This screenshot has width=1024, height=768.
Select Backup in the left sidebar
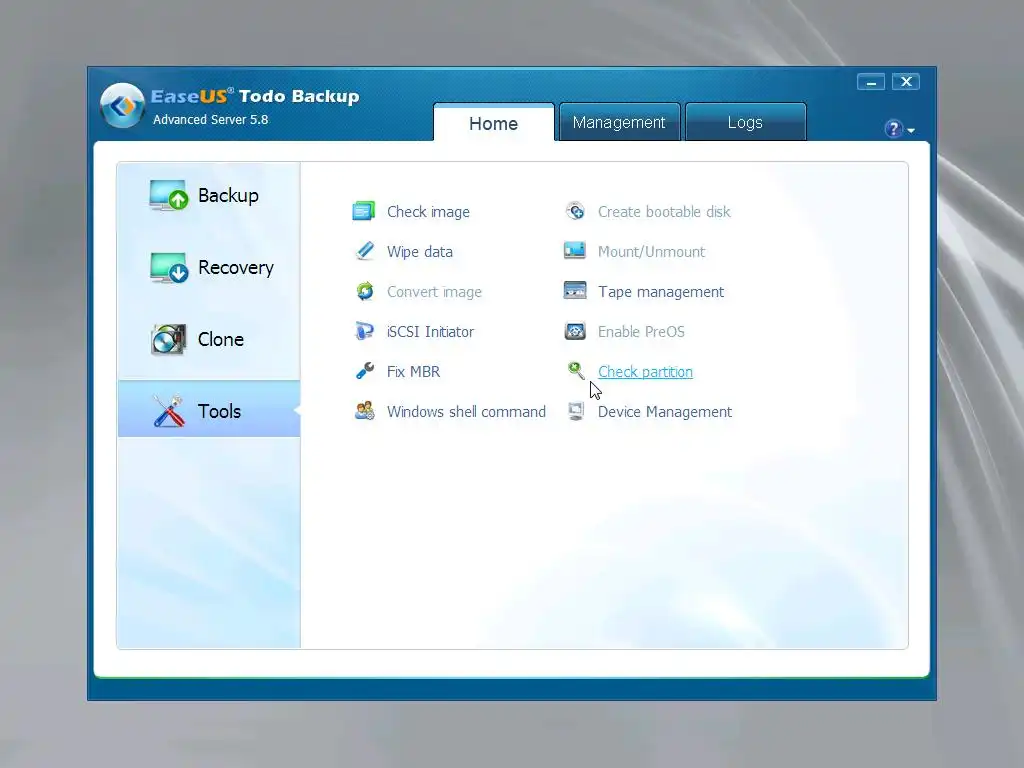[209, 195]
